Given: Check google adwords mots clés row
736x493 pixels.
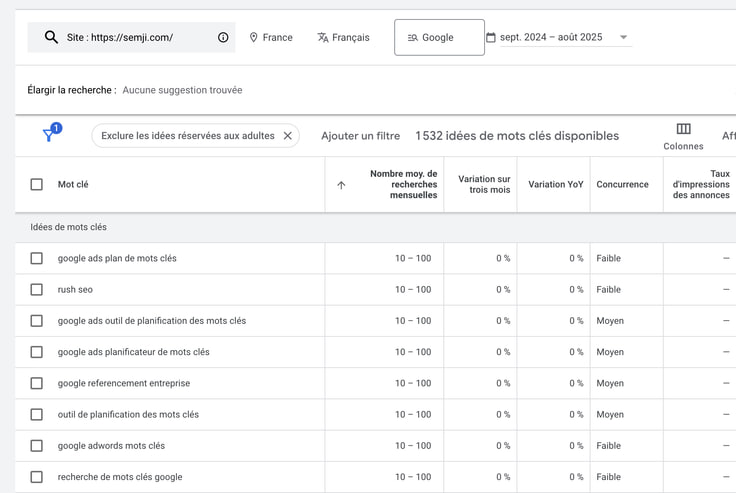Looking at the screenshot, I should 37,446.
